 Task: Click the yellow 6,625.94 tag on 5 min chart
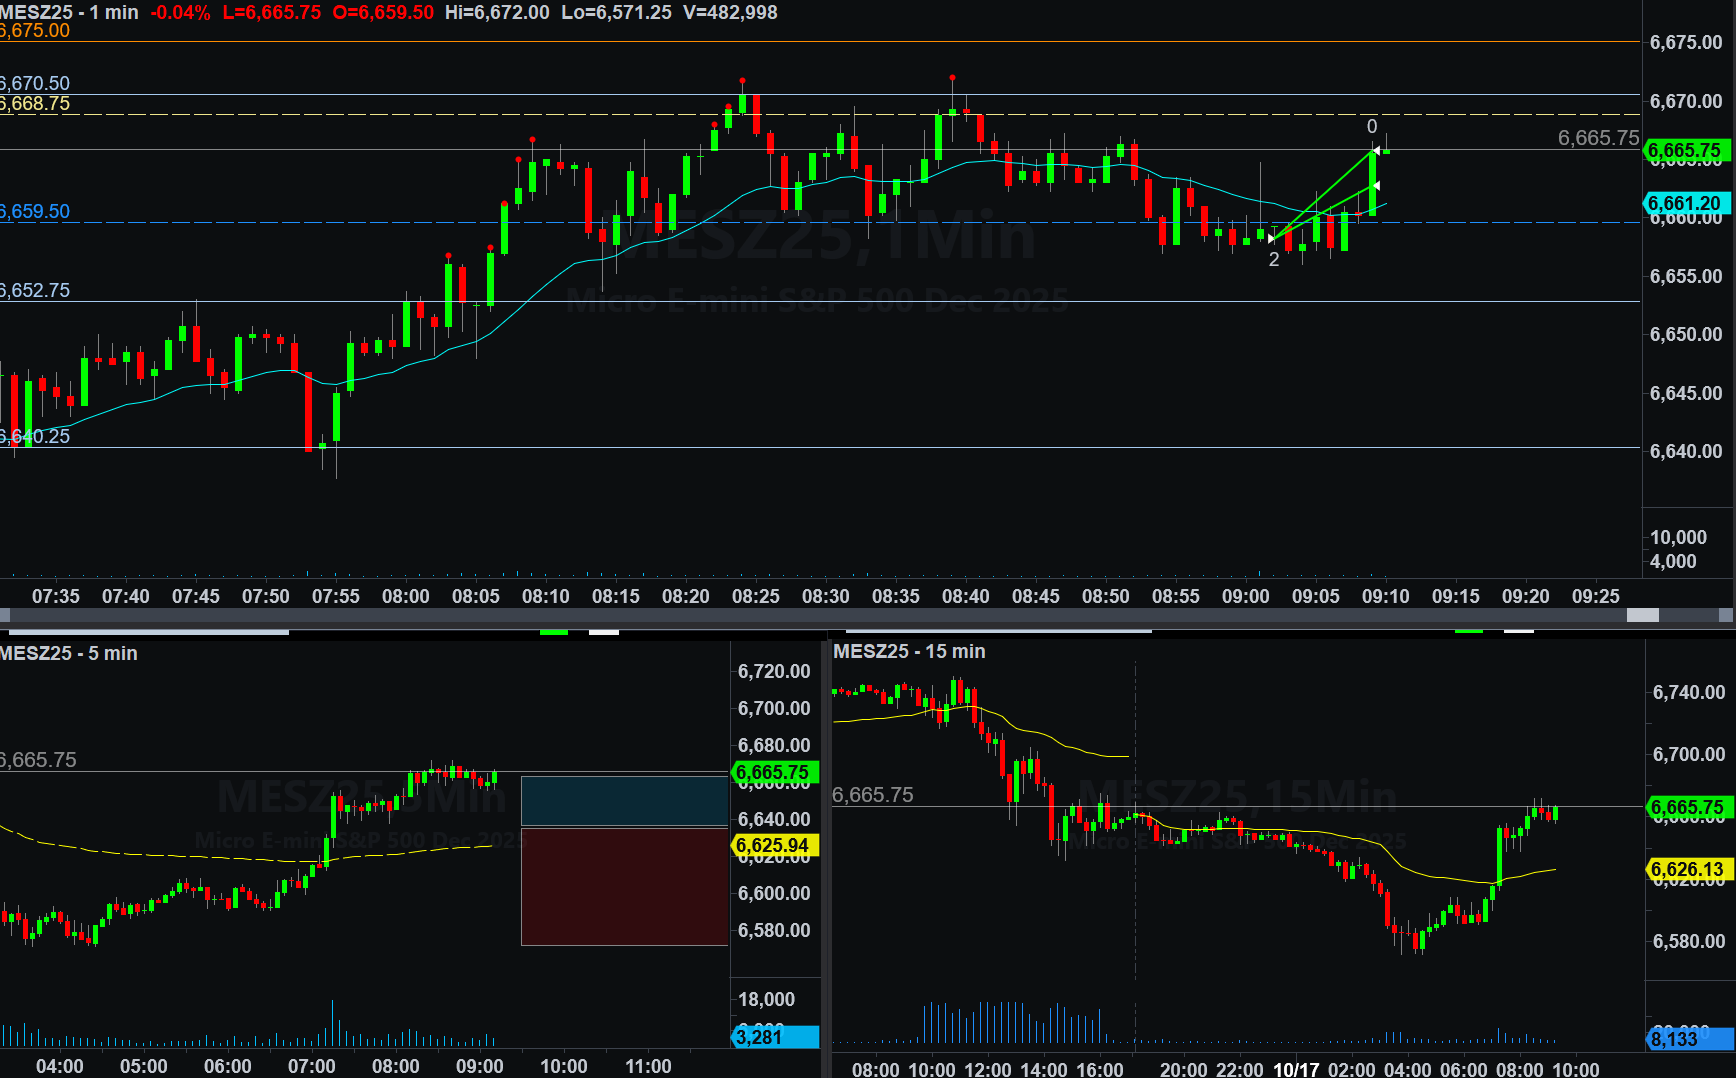[773, 846]
